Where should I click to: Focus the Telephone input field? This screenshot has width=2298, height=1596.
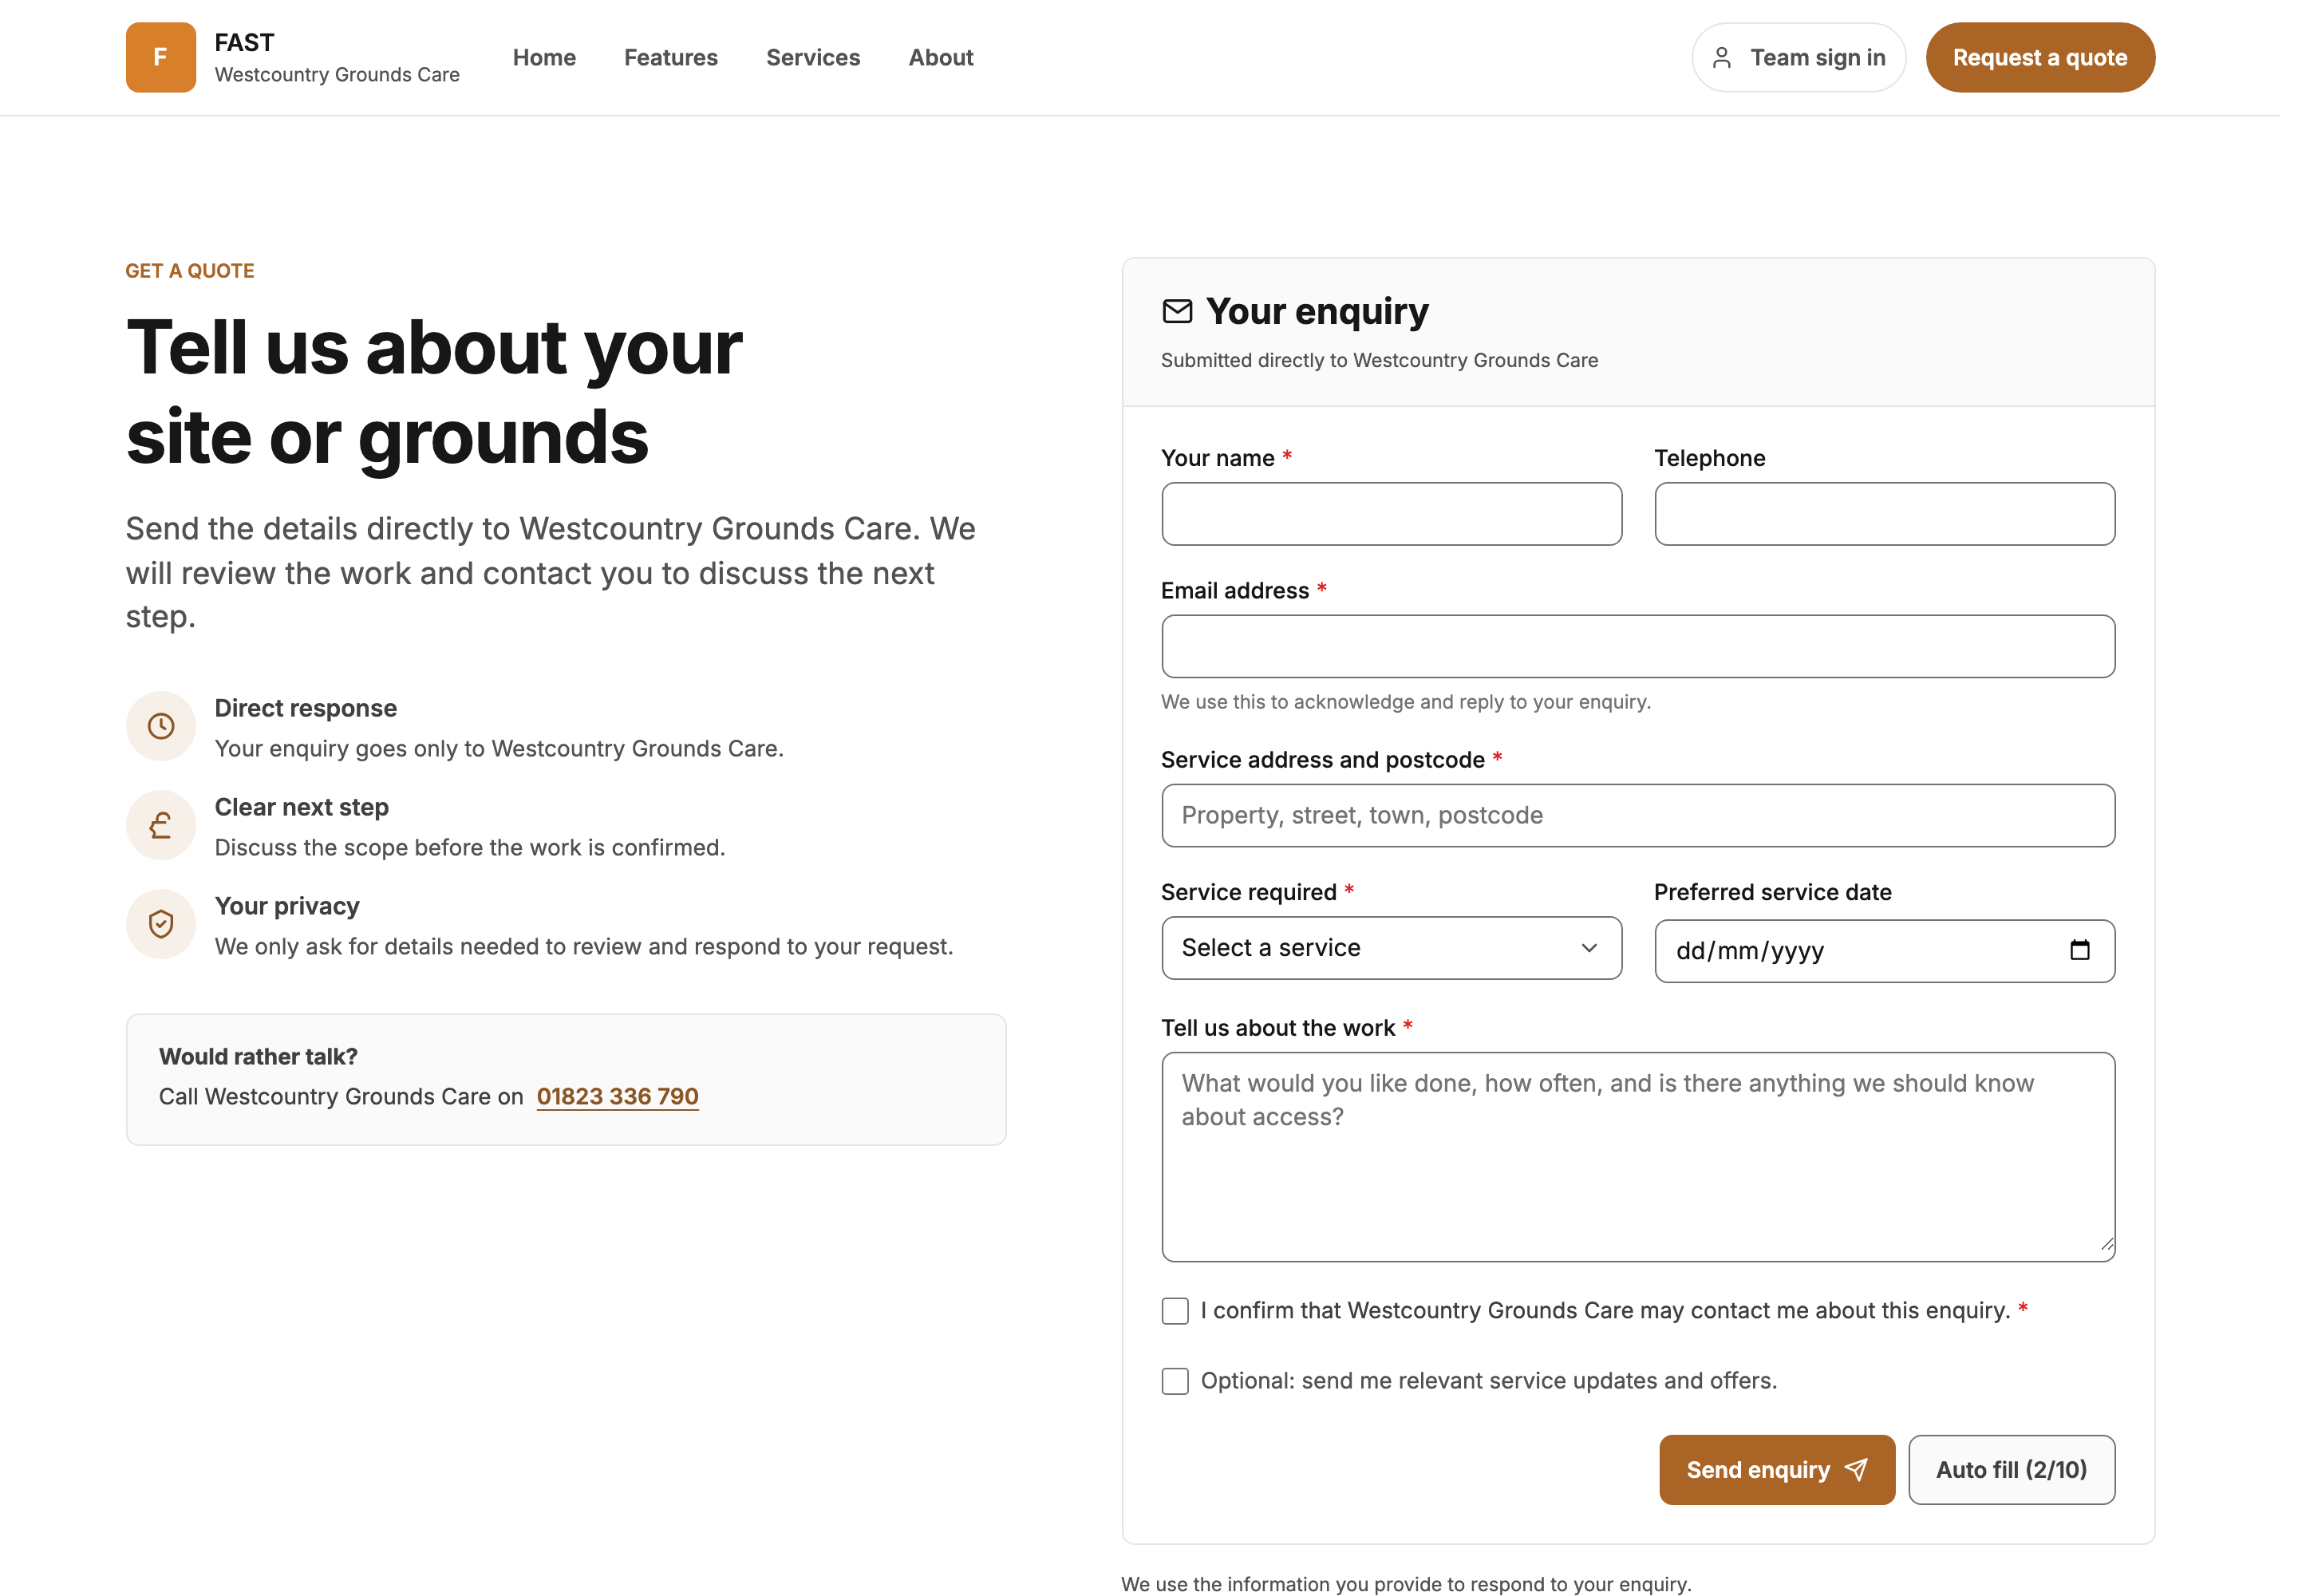point(1884,514)
